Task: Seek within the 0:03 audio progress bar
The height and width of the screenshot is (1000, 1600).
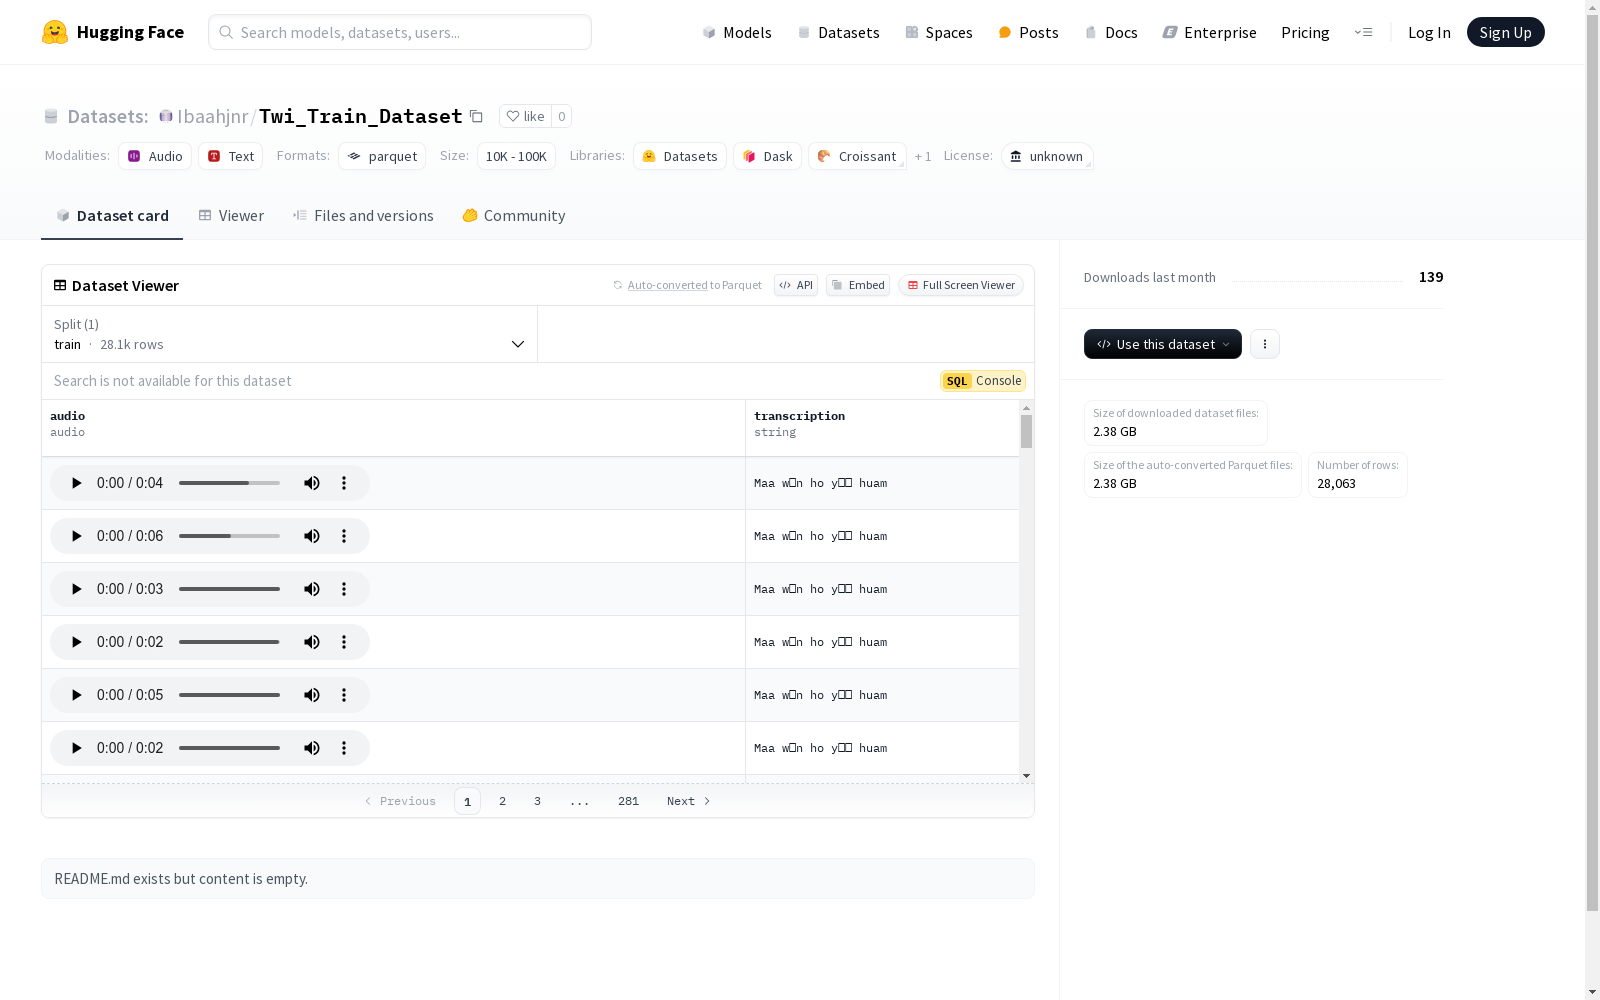Action: pos(229,589)
